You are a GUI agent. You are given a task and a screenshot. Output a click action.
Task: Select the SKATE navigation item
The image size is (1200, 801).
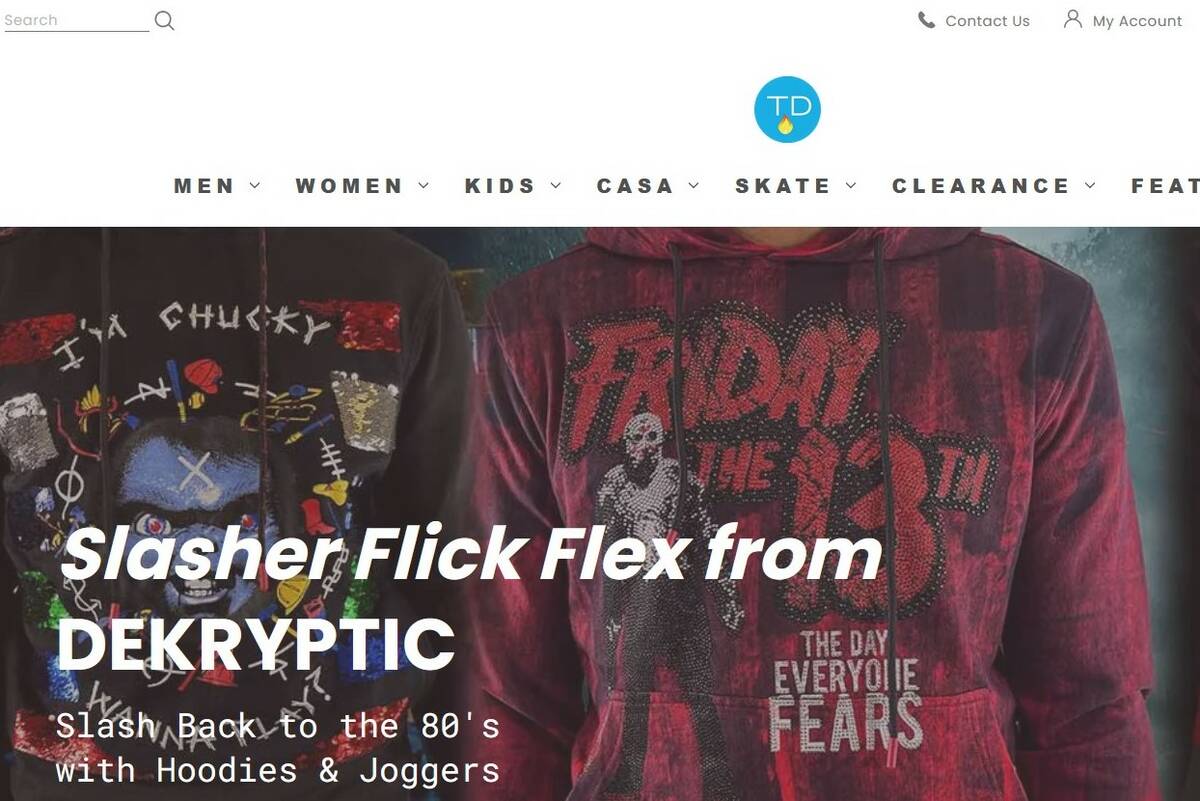click(x=783, y=186)
